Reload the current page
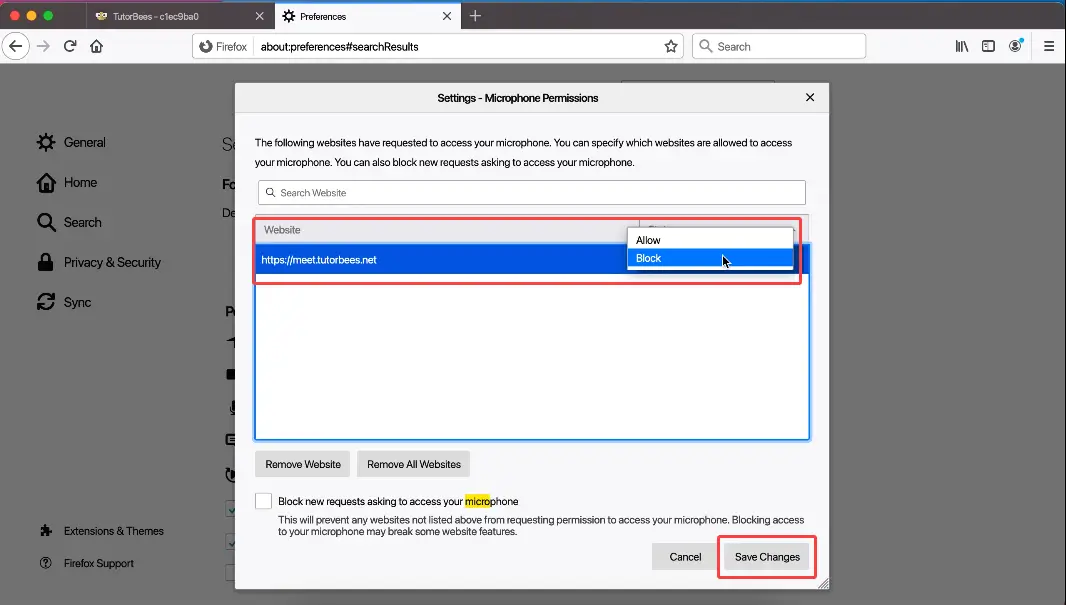The width and height of the screenshot is (1066, 605). (x=70, y=46)
